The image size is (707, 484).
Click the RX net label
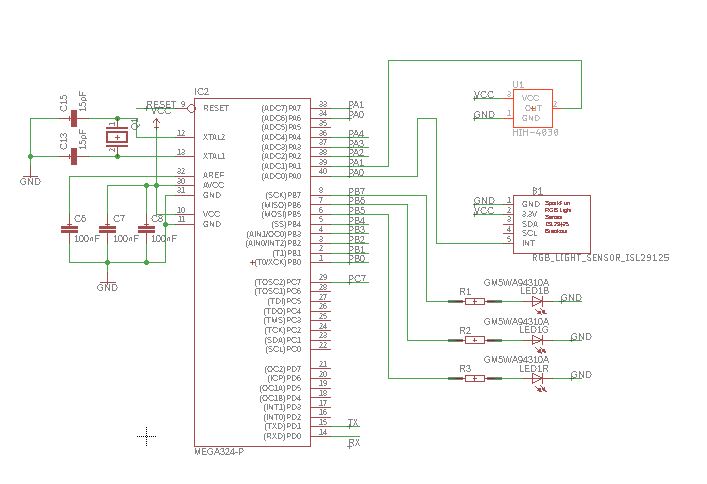point(354,443)
